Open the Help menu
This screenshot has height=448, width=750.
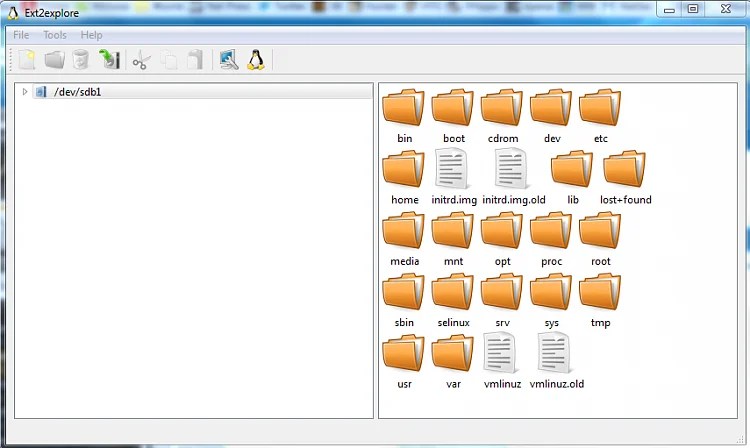[91, 35]
